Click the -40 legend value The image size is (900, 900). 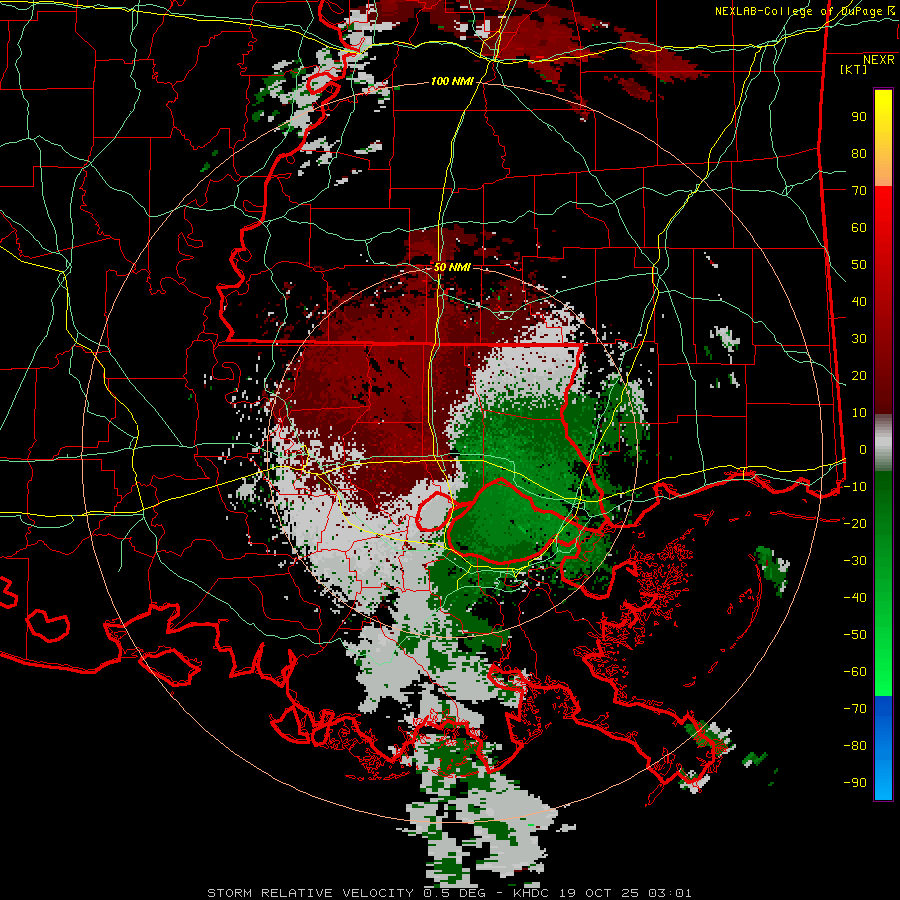855,598
